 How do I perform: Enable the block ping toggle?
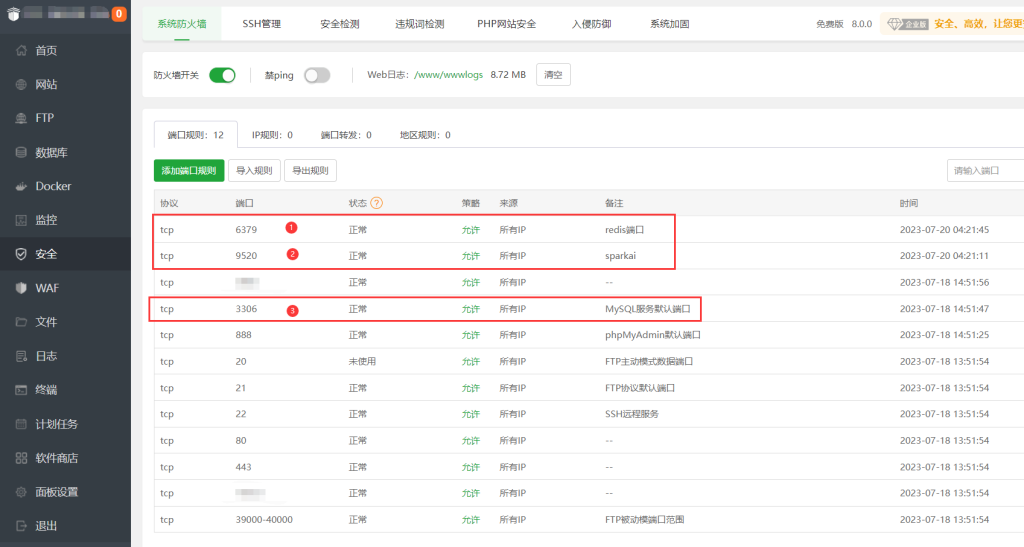click(316, 75)
